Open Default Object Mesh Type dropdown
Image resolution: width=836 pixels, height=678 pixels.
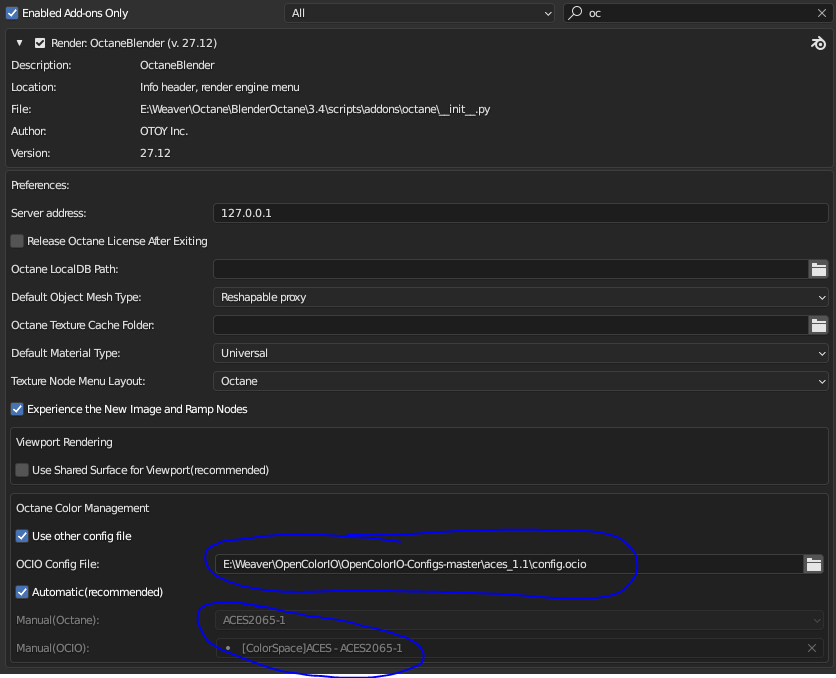click(x=520, y=297)
